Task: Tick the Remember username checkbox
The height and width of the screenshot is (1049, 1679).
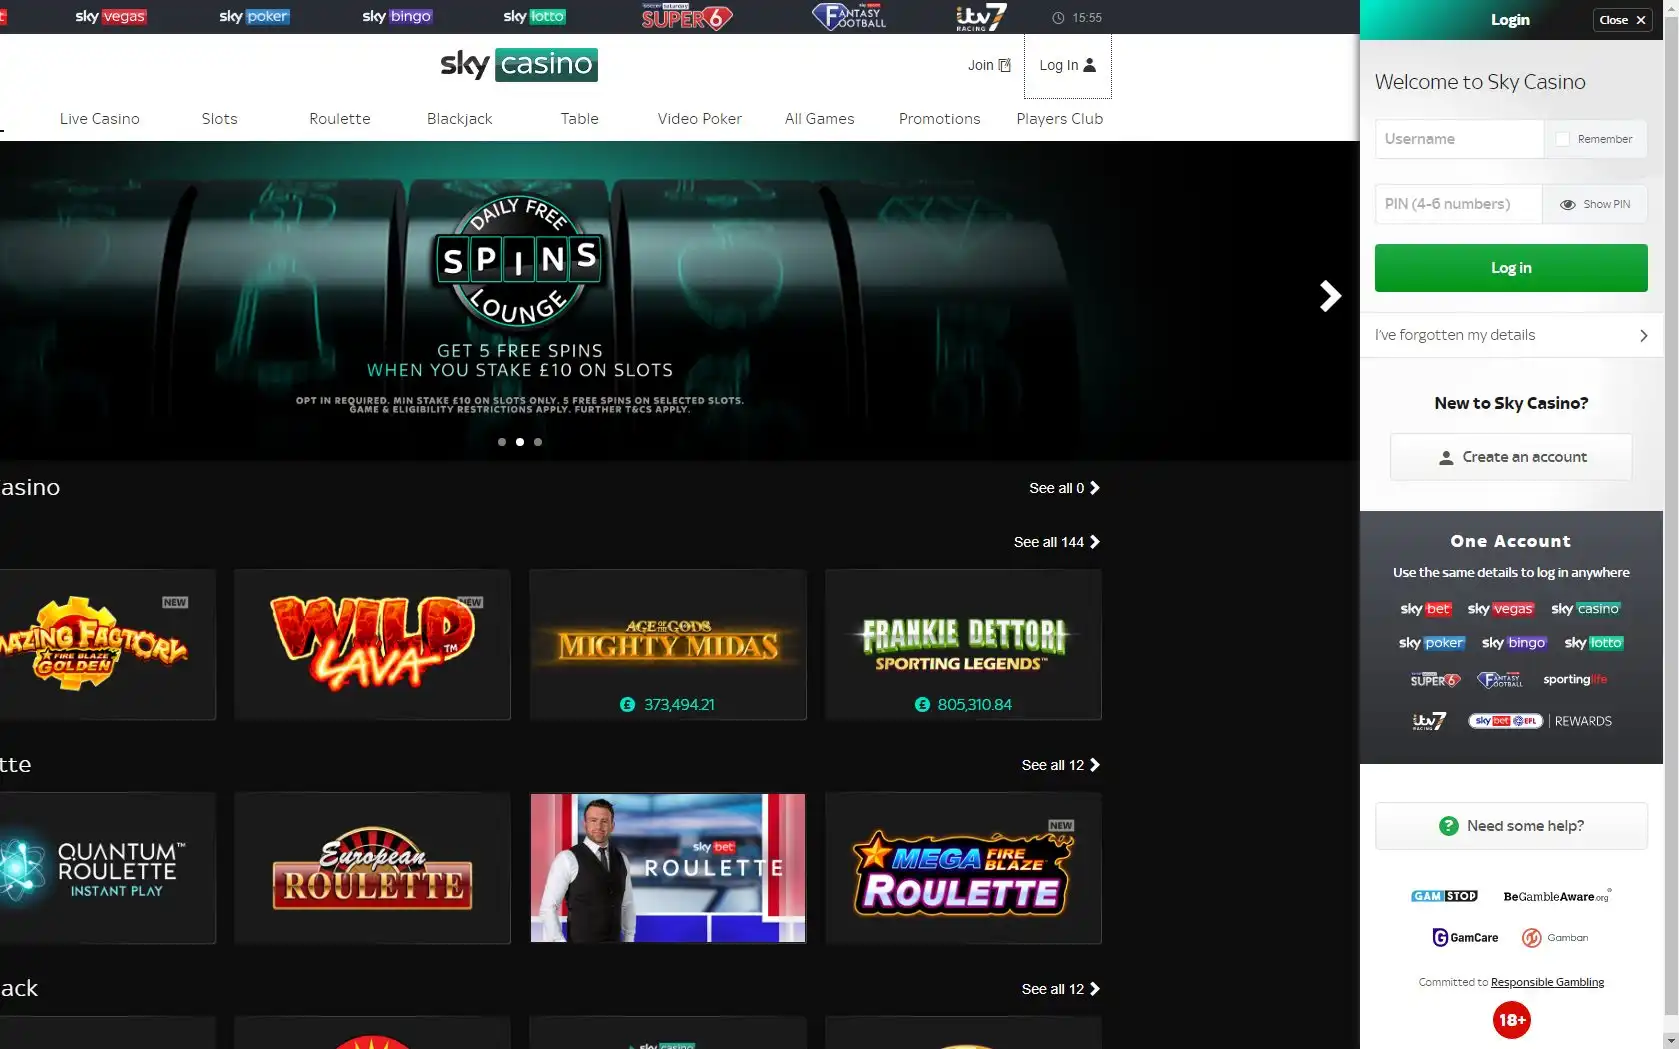Action: [1563, 139]
